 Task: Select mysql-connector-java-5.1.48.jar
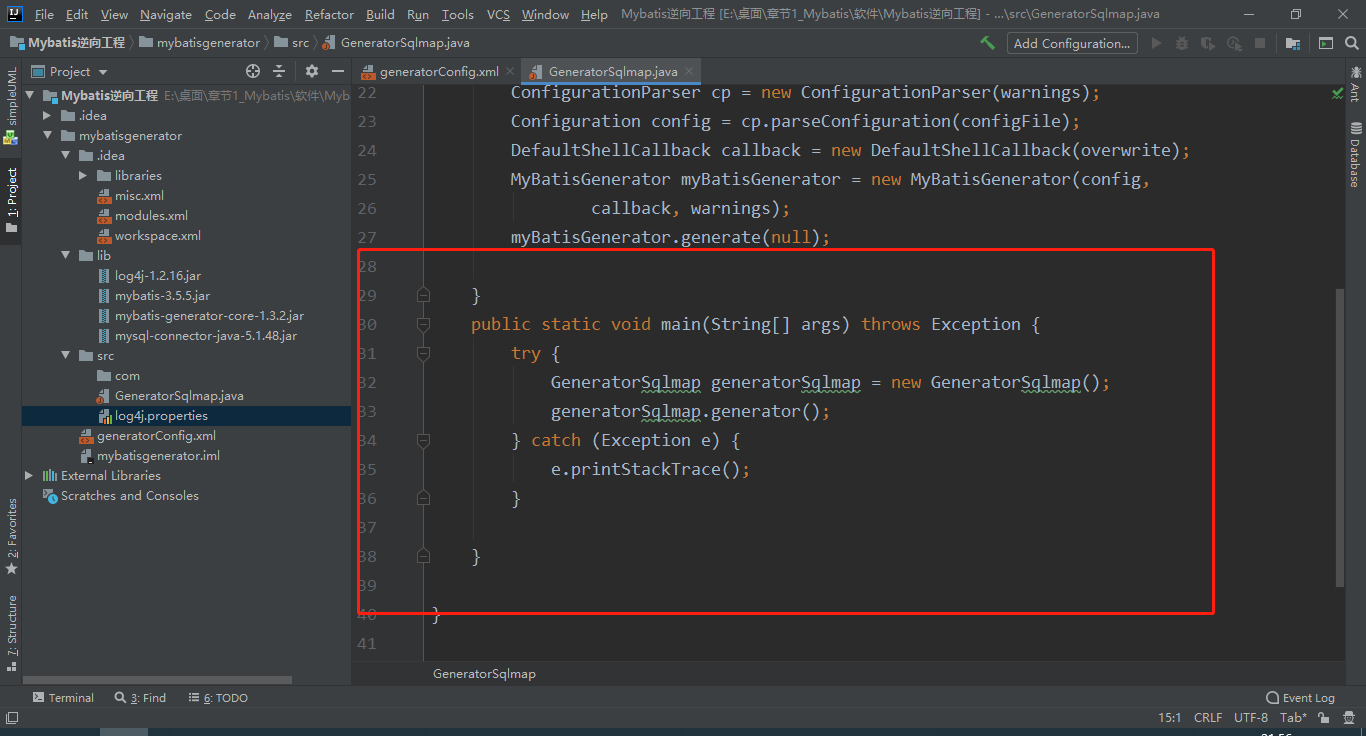point(205,336)
